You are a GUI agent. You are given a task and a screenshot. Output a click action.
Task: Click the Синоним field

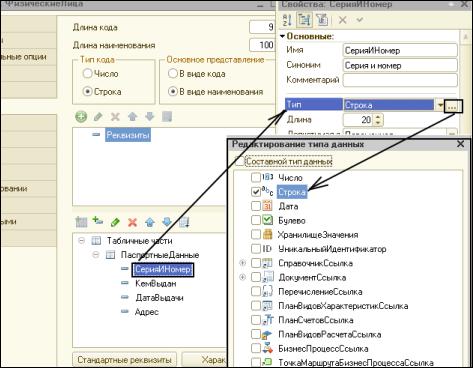pos(400,65)
